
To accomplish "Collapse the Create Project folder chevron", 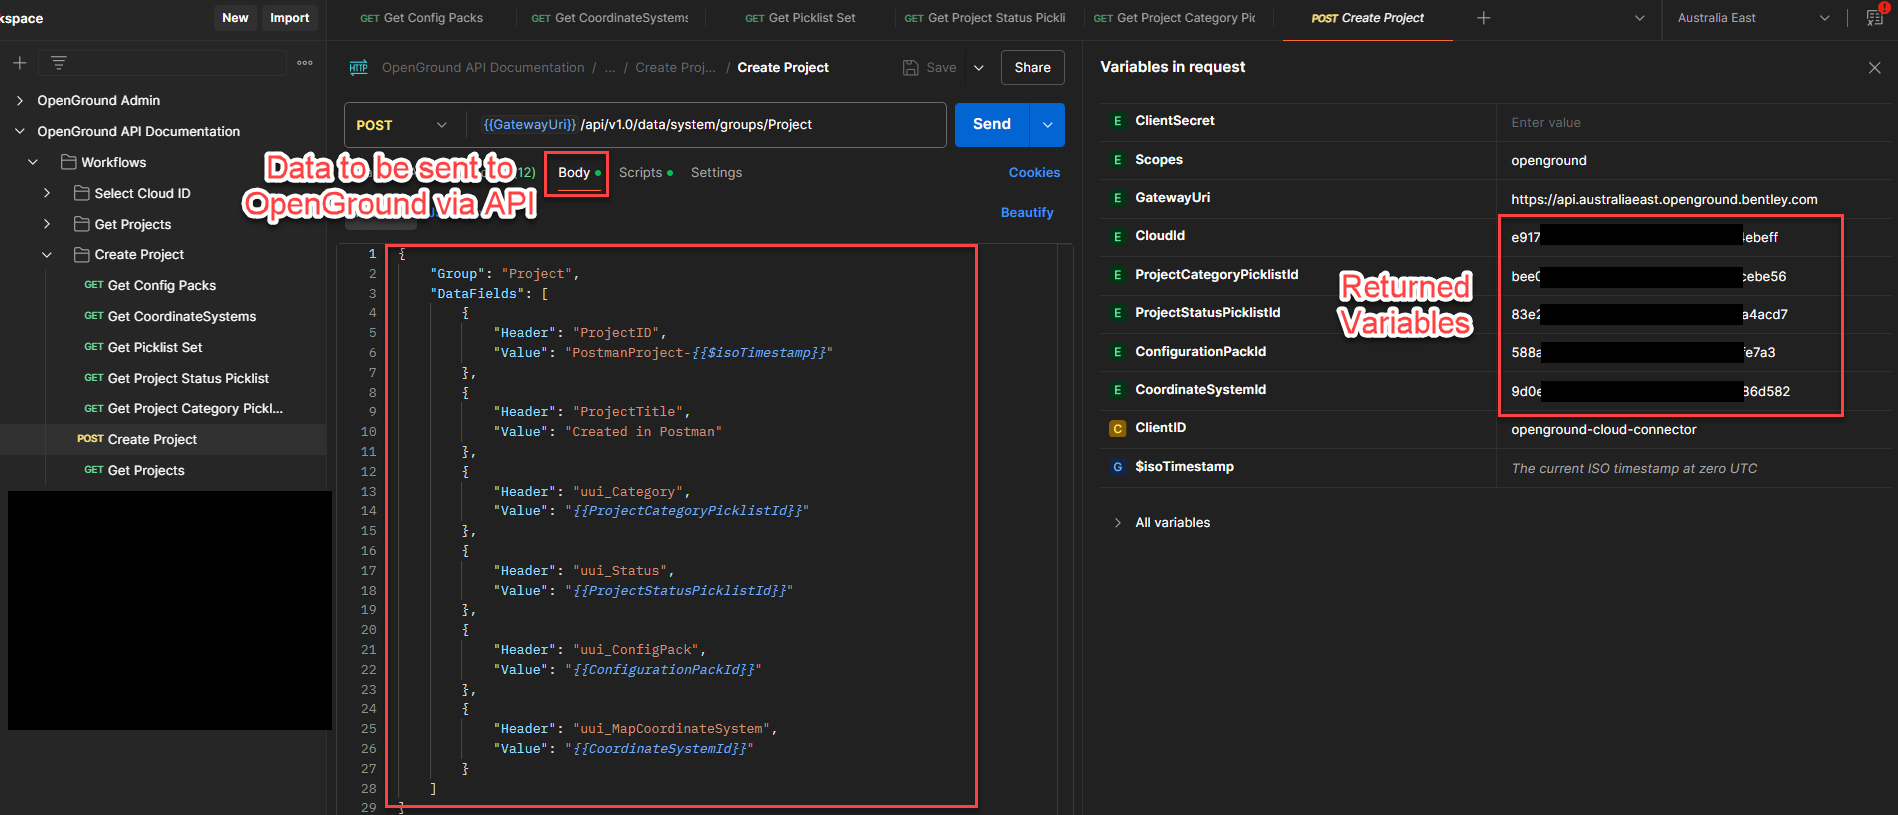I will coord(46,255).
